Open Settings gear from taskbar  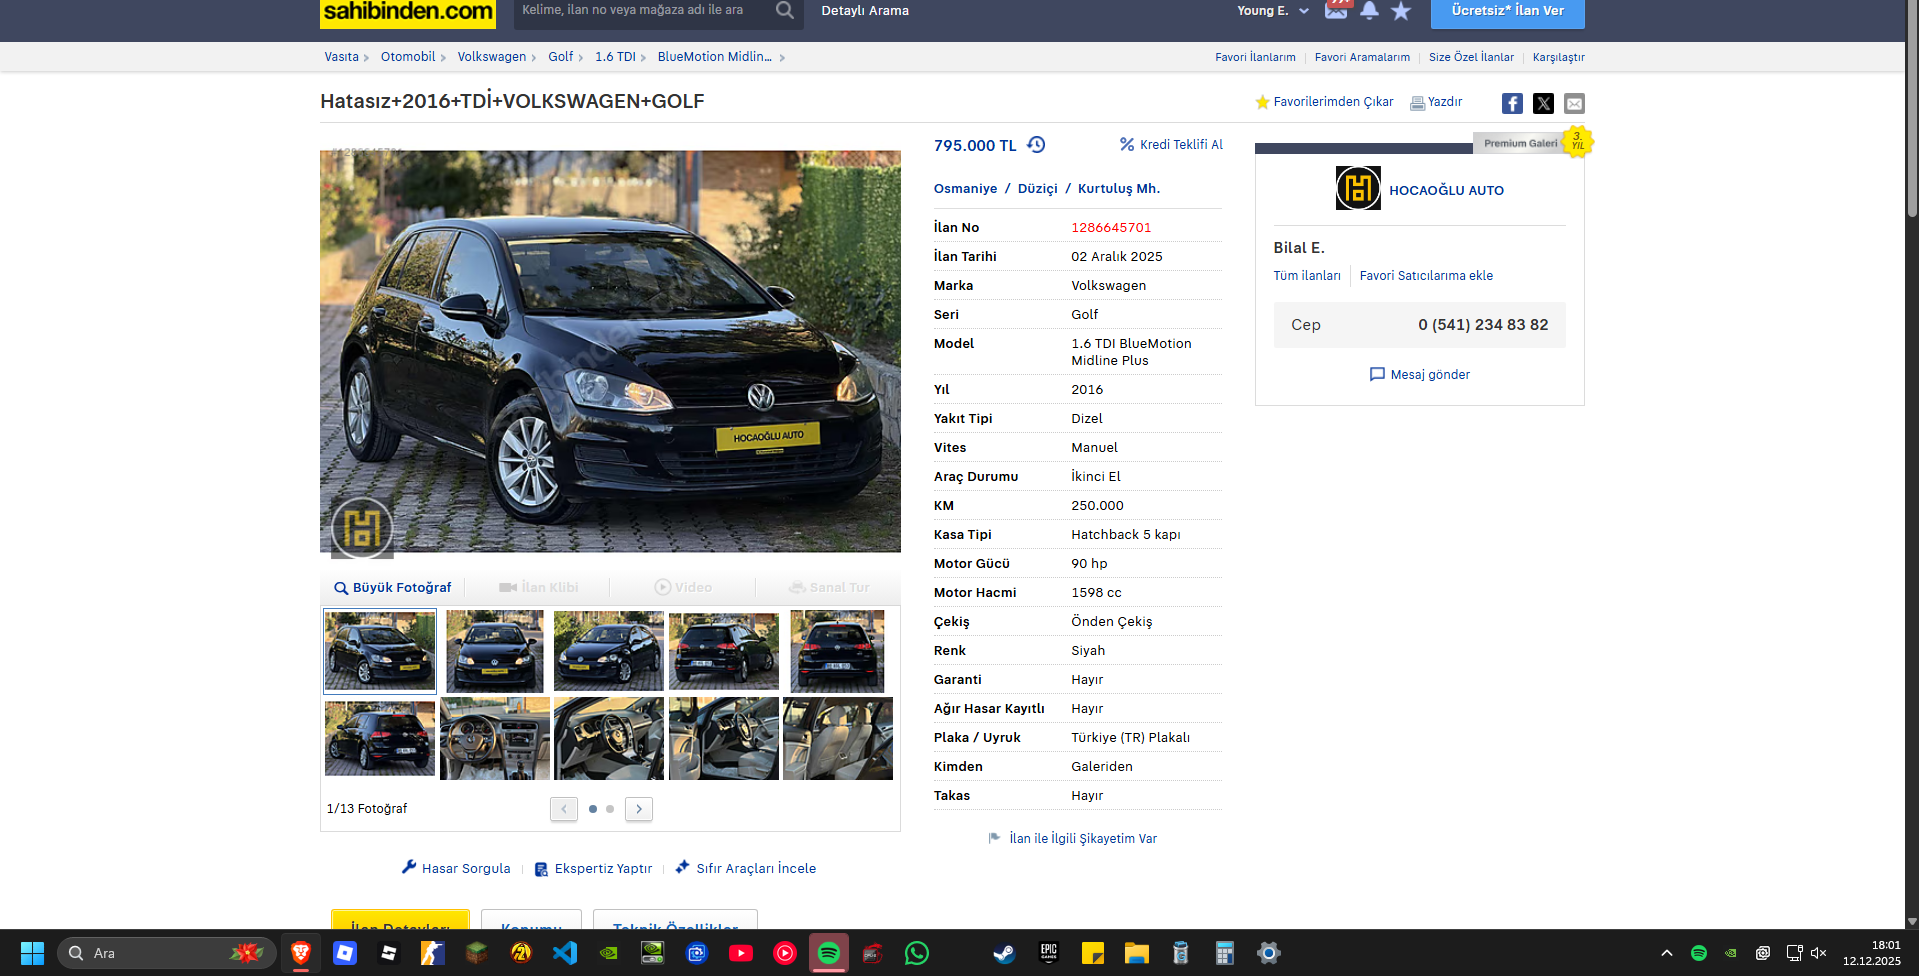pyautogui.click(x=1269, y=953)
